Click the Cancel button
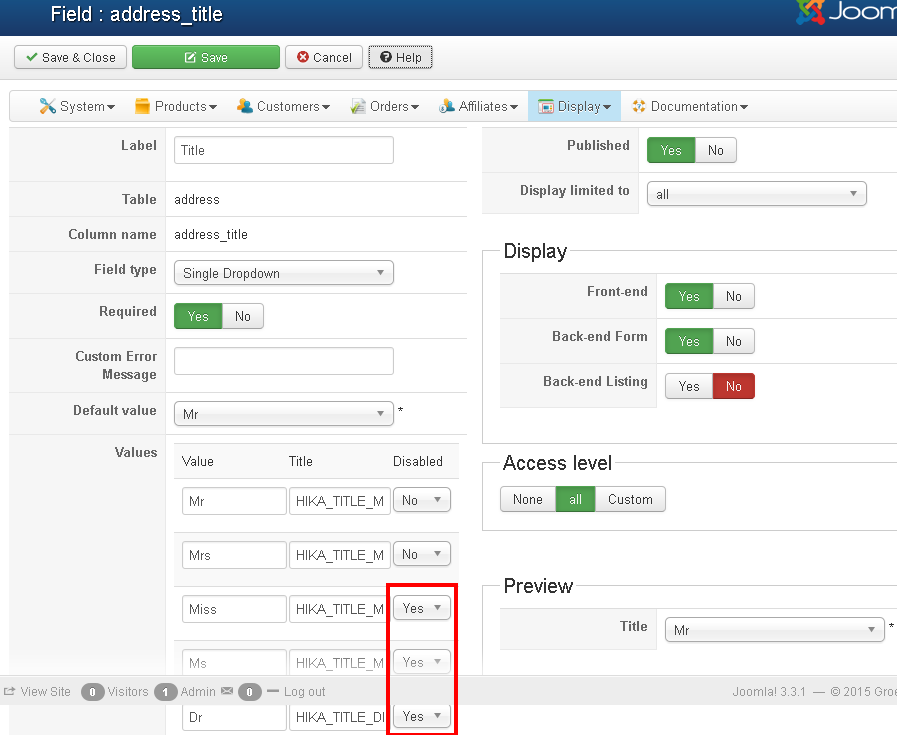Viewport: 897px width, 735px height. click(324, 57)
